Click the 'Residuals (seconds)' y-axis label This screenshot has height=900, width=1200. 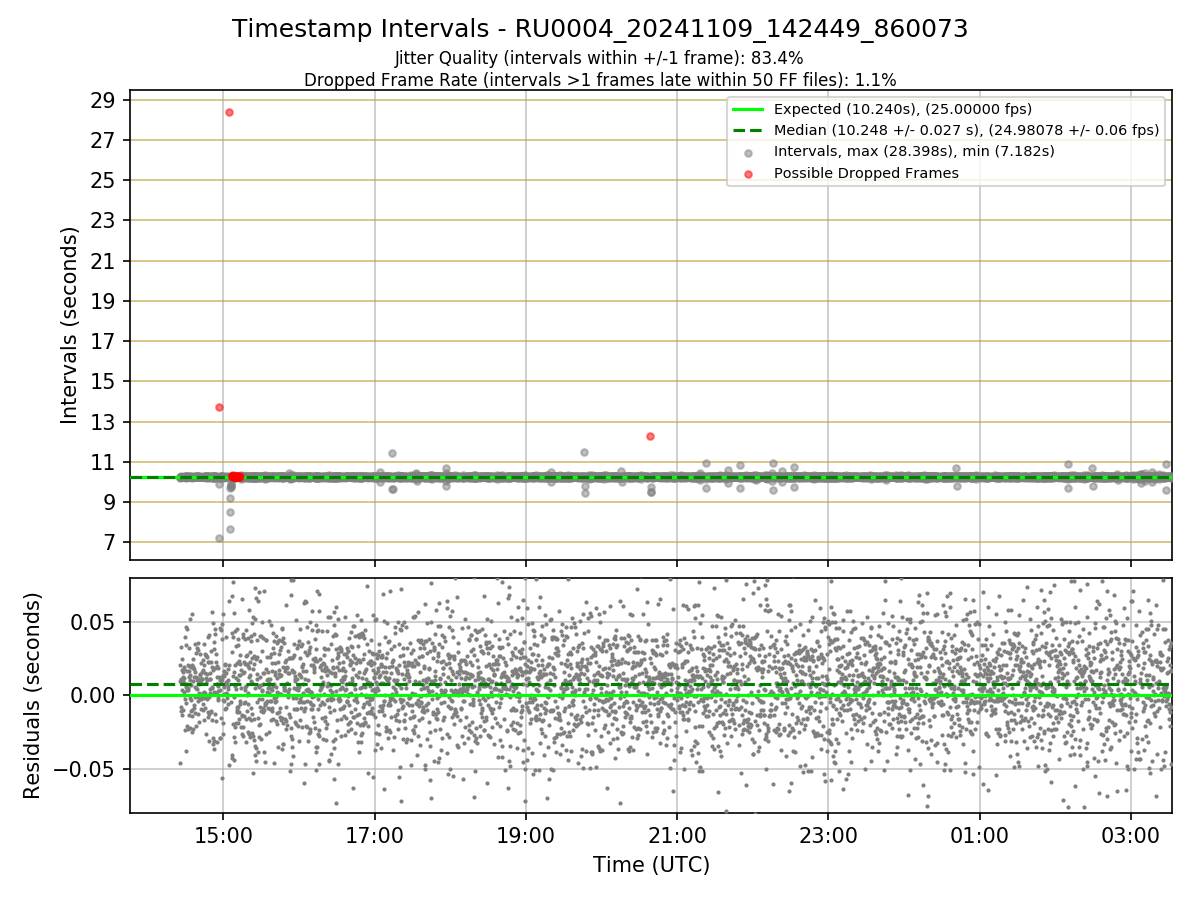tap(32, 695)
